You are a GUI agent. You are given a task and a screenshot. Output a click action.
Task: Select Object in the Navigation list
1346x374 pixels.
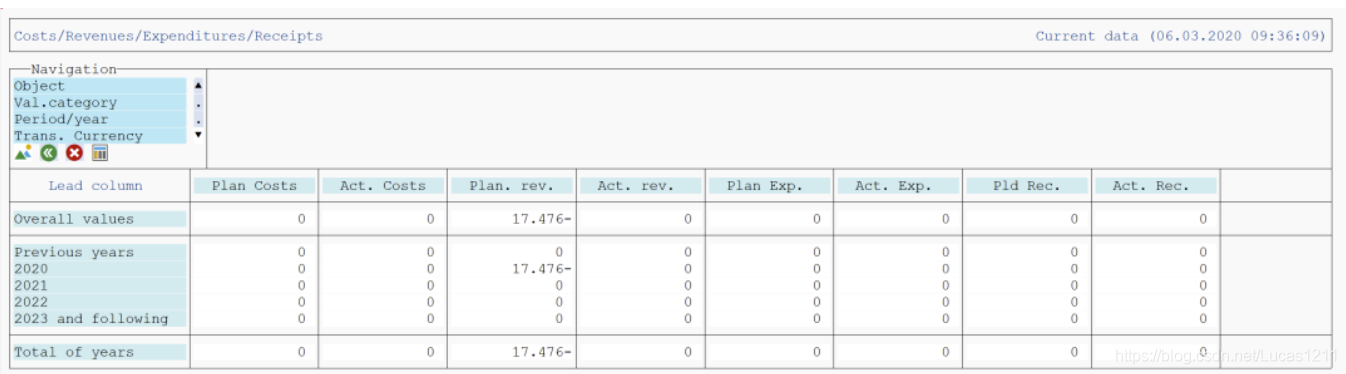(99, 86)
